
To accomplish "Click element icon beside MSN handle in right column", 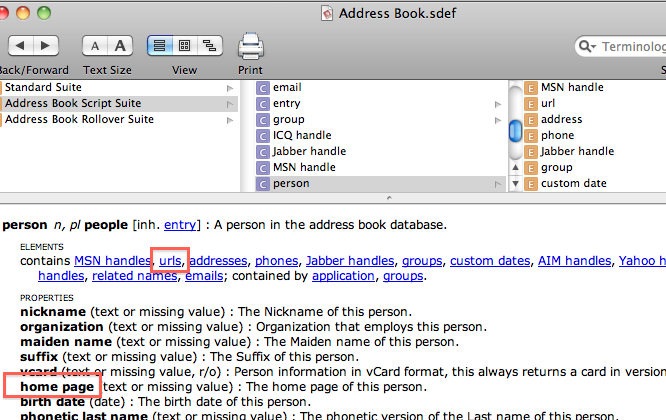I will point(531,88).
